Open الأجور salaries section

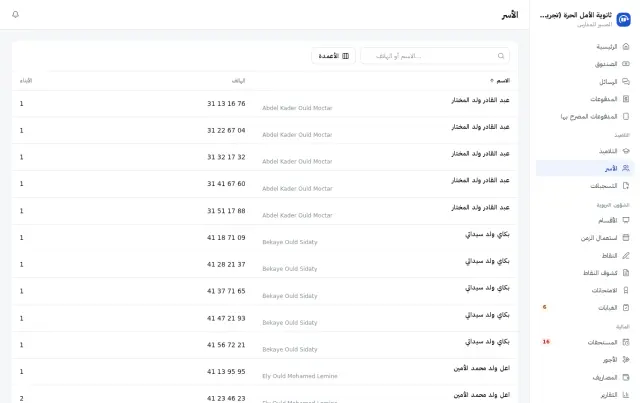[x=585, y=360]
